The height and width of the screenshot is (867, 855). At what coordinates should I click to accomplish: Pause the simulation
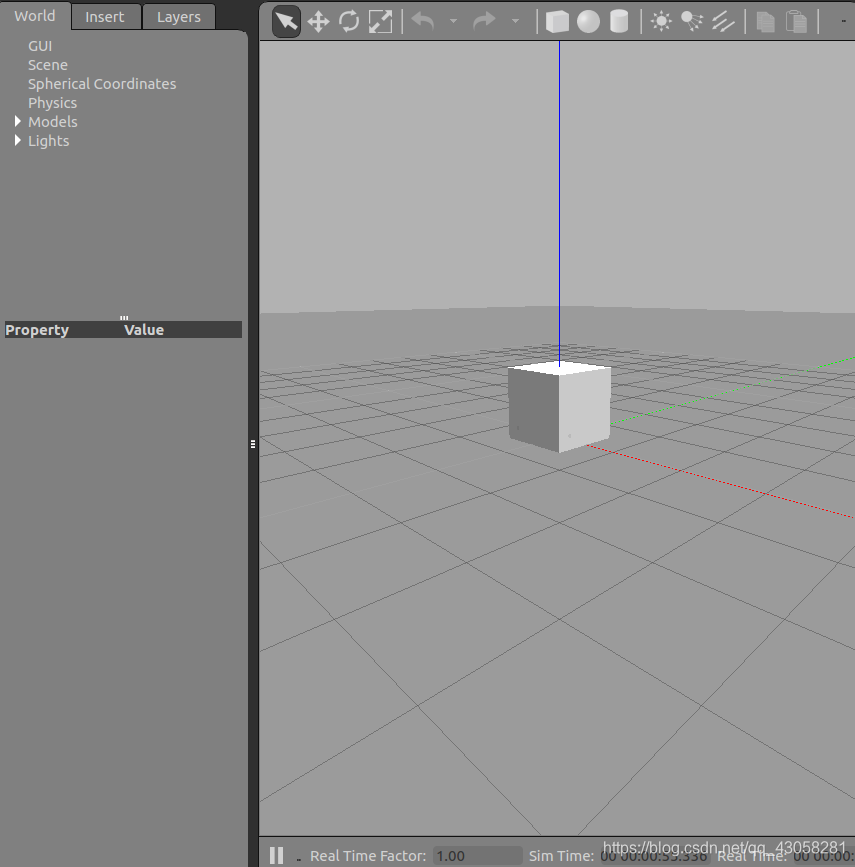277,855
